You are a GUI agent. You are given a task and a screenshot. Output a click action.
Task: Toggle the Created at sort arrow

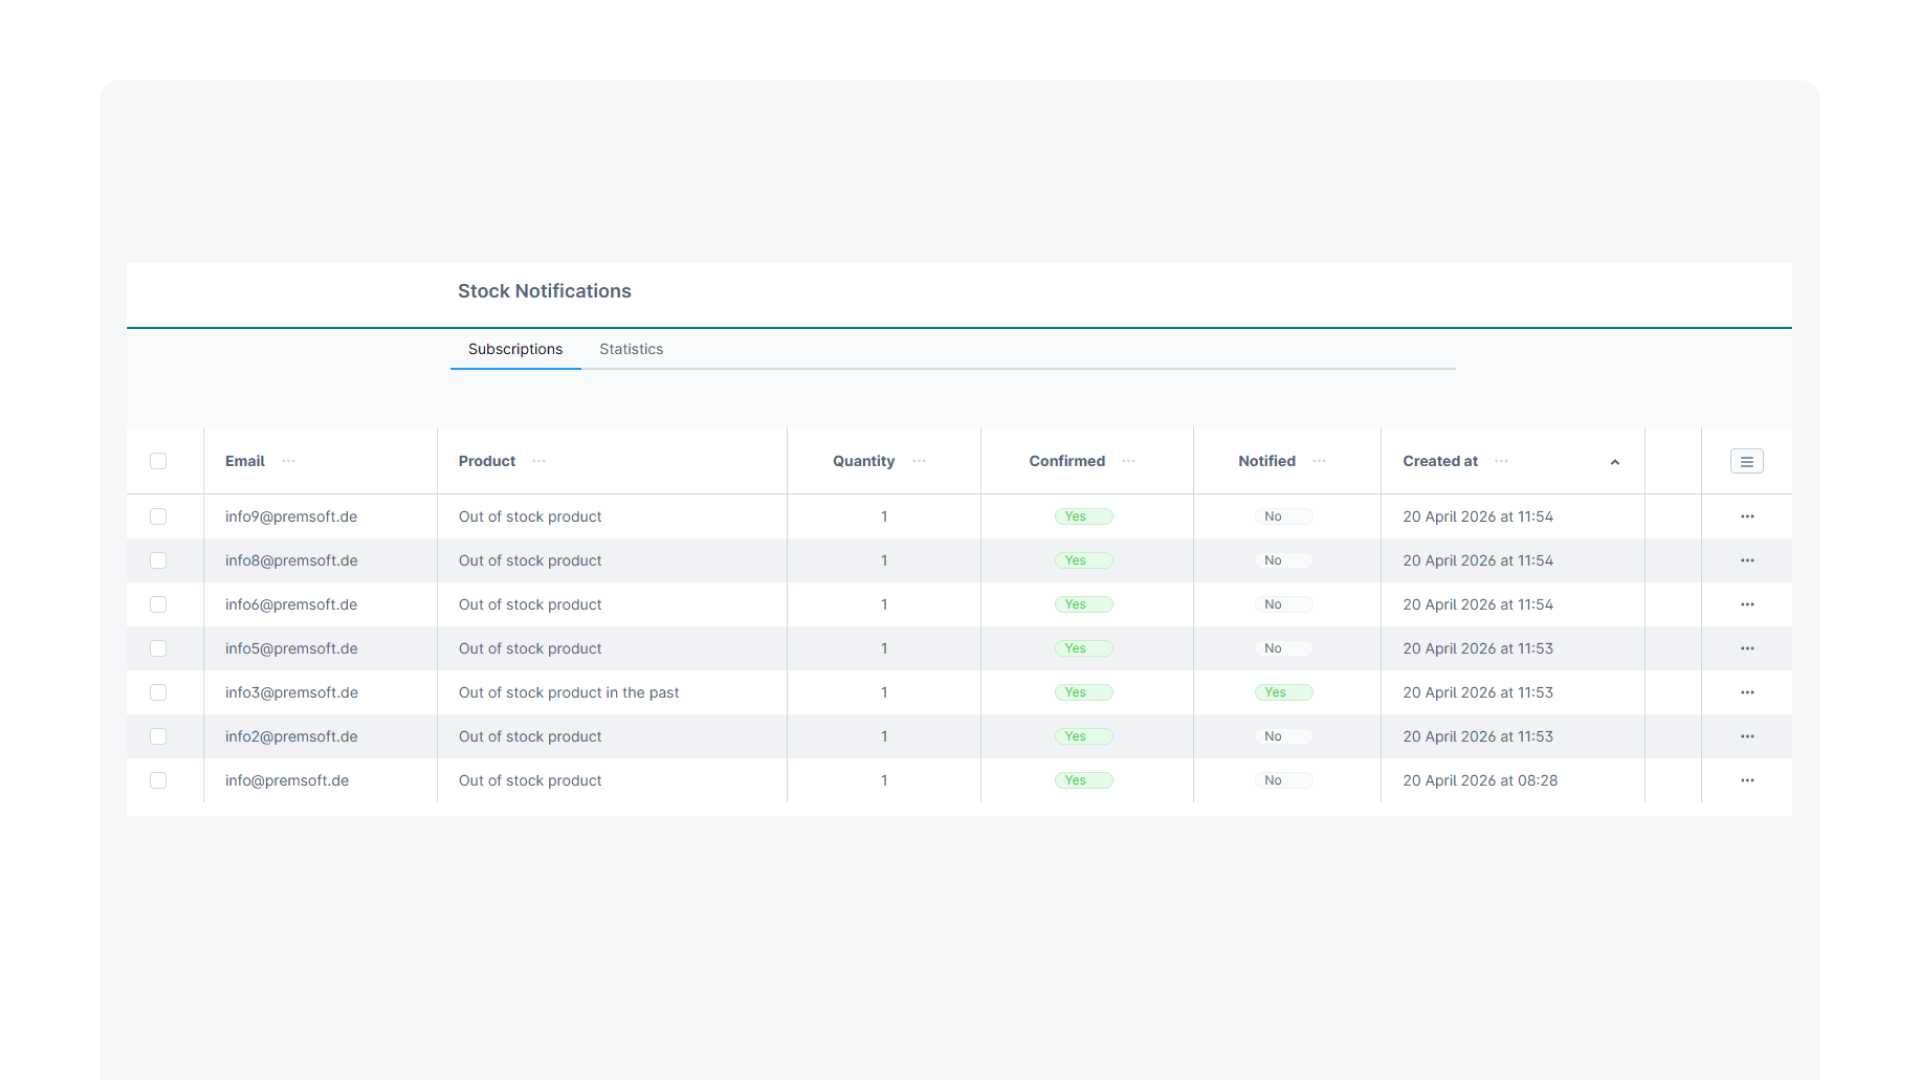1614,462
